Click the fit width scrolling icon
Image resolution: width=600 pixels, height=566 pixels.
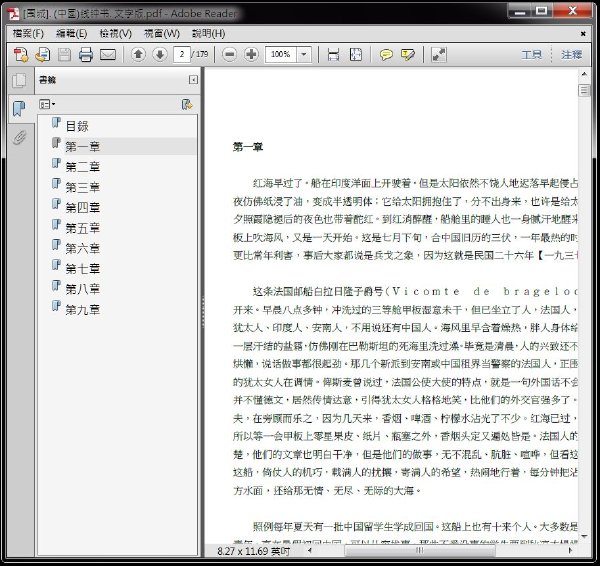point(333,54)
